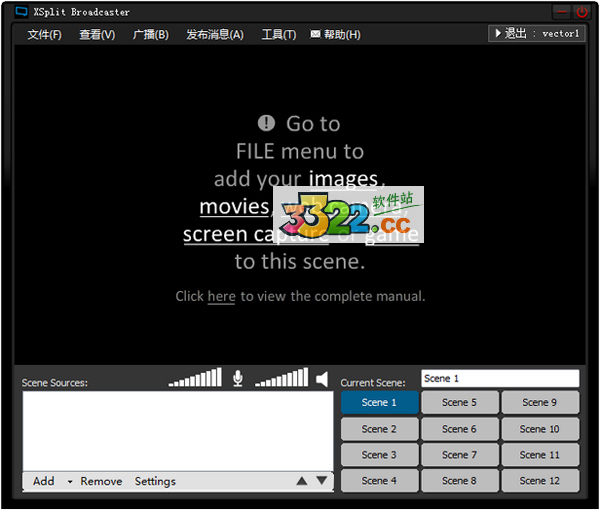Move source up with up arrow

(x=302, y=481)
